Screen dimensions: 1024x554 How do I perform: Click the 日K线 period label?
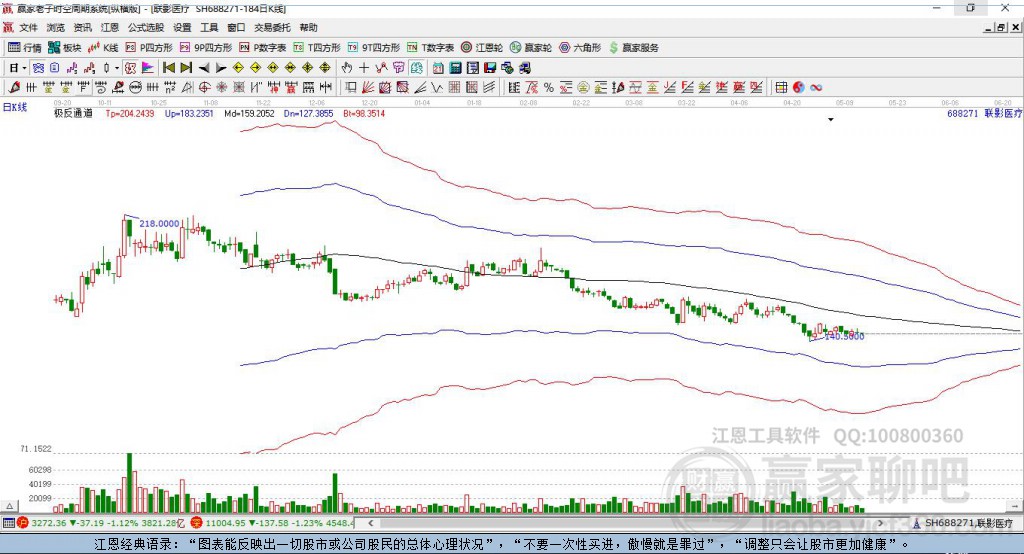pos(15,107)
